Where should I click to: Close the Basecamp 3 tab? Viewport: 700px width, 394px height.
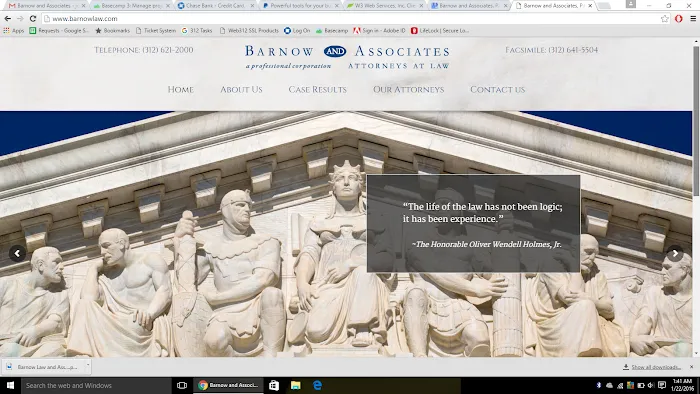(168, 6)
